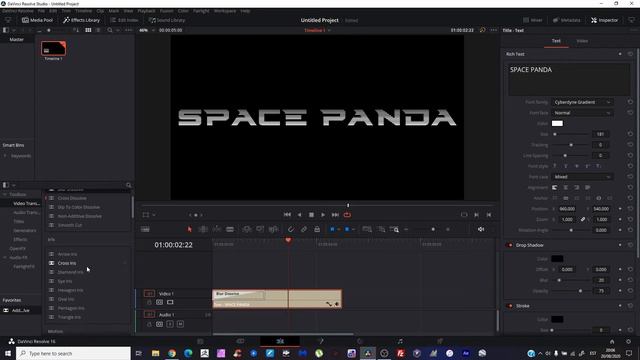The height and width of the screenshot is (360, 640).
Task: Select the Timeline 1 thumbnail in media pool
Action: pos(53,49)
